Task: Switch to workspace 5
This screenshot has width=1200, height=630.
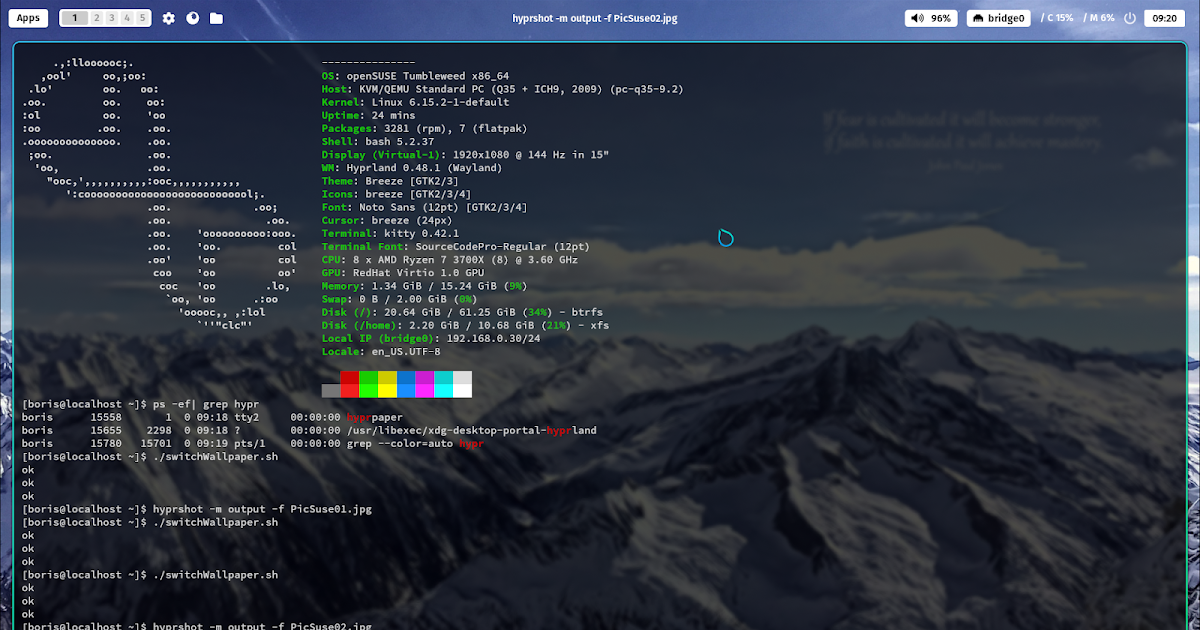Action: [143, 18]
